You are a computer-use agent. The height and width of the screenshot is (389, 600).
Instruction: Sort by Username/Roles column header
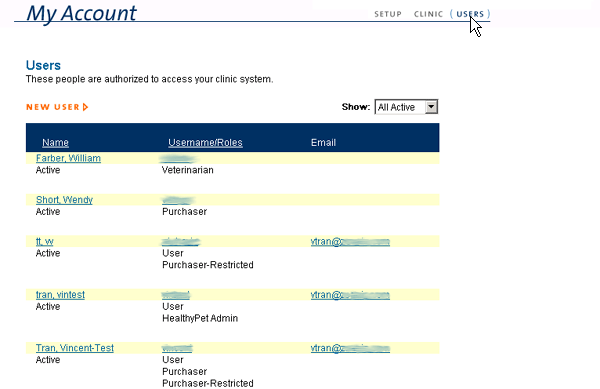205,143
